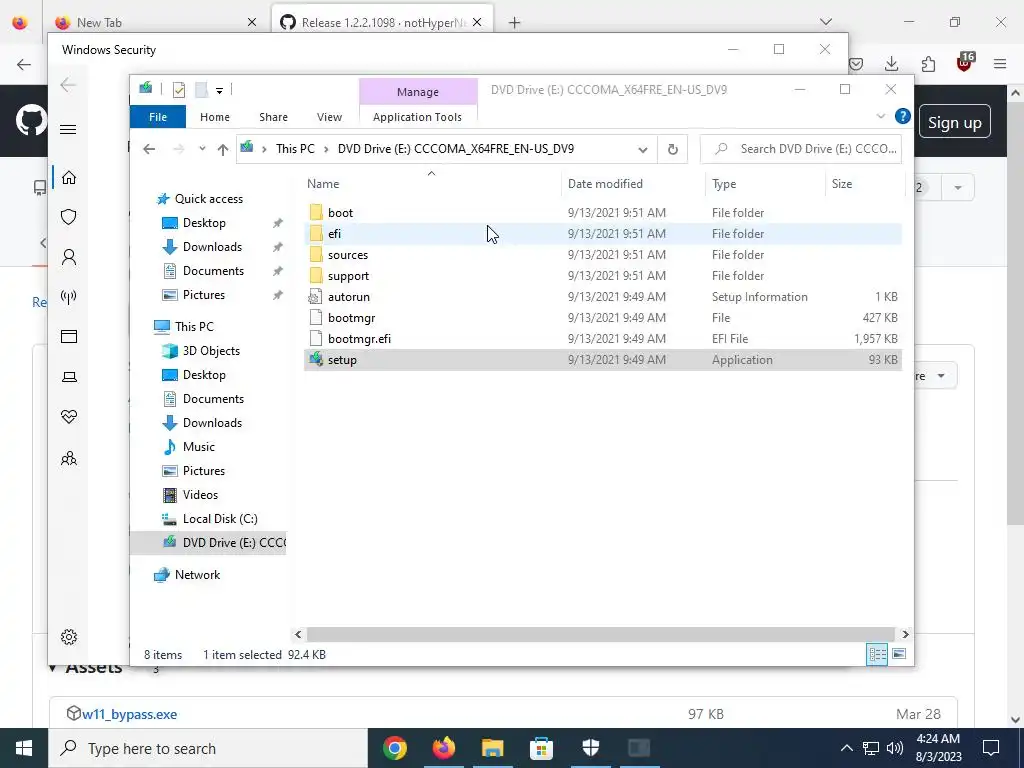Image resolution: width=1024 pixels, height=768 pixels.
Task: Click Sign up button on GitHub
Action: pyautogui.click(x=954, y=122)
